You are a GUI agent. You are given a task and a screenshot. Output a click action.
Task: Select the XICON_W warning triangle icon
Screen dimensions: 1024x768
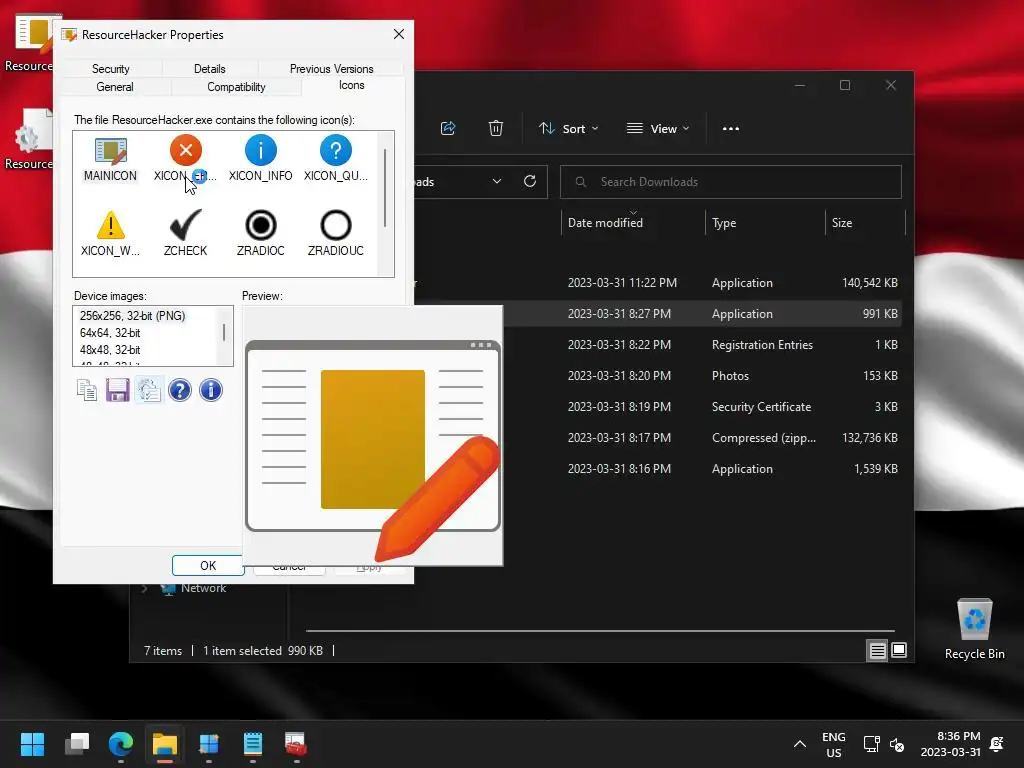pyautogui.click(x=110, y=234)
